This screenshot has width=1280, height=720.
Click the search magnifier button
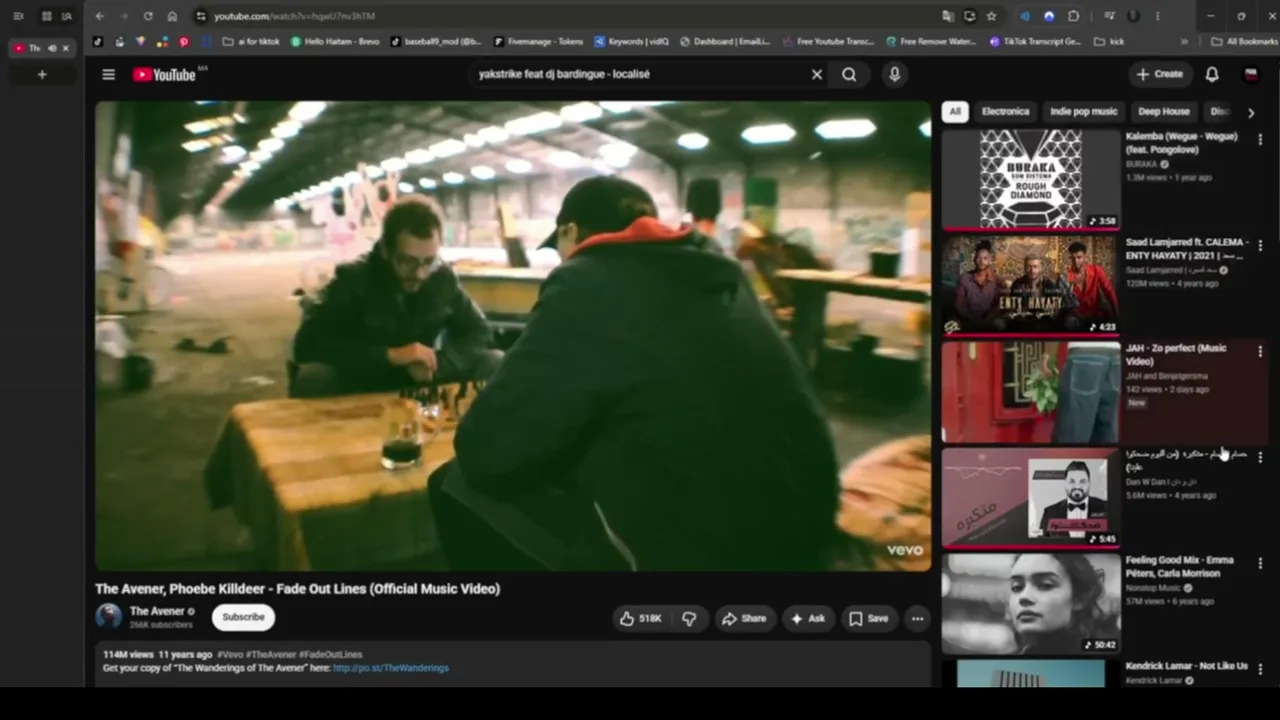click(x=849, y=74)
